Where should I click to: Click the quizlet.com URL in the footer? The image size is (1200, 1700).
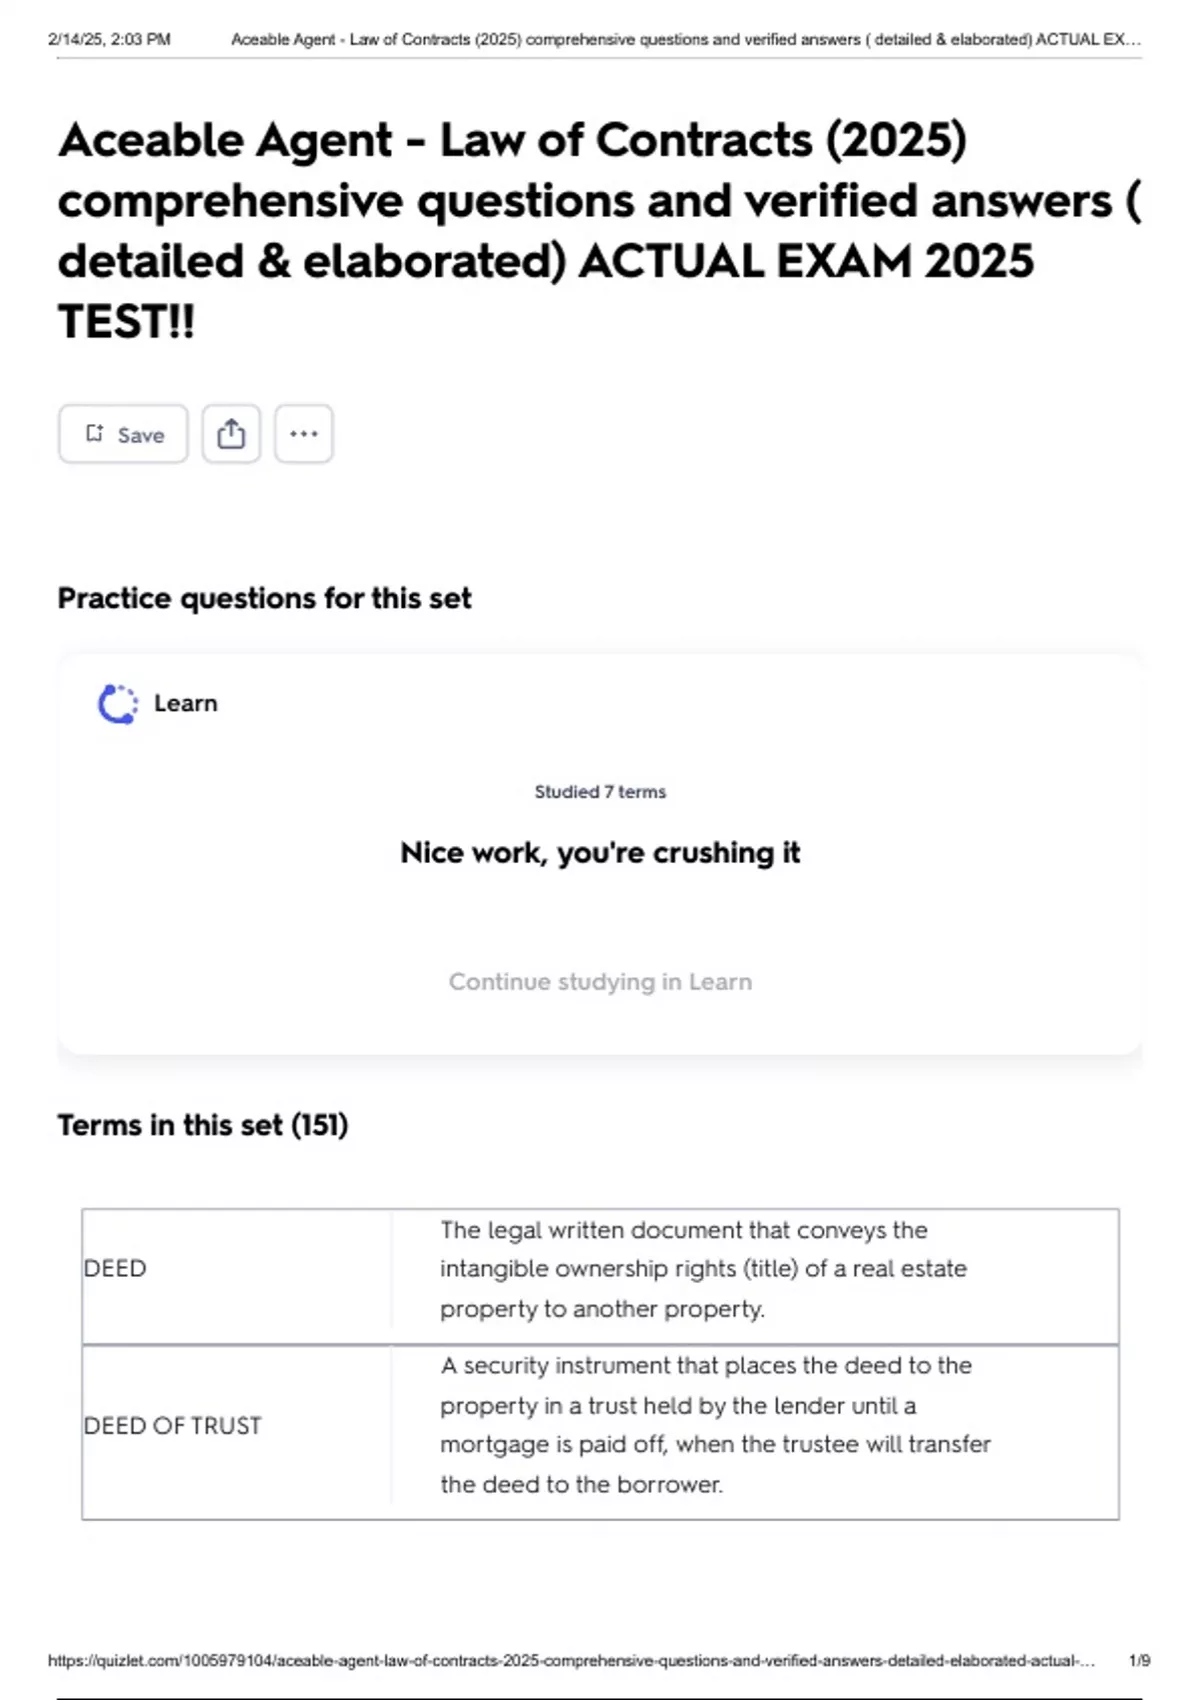(571, 1661)
